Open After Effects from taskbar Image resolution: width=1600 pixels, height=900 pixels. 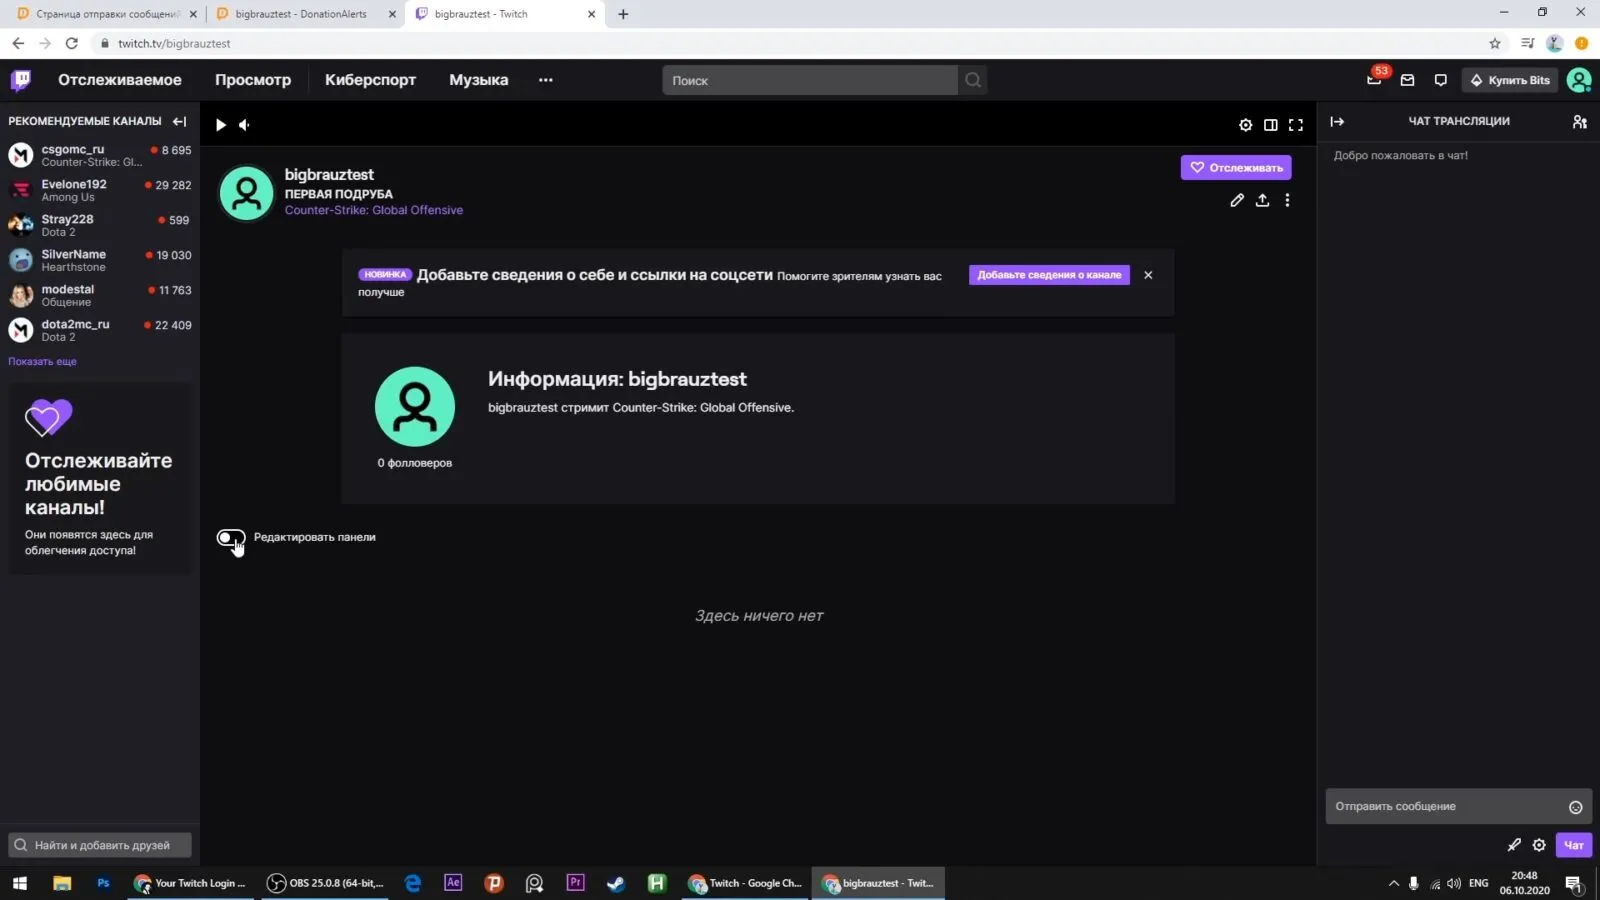click(453, 883)
